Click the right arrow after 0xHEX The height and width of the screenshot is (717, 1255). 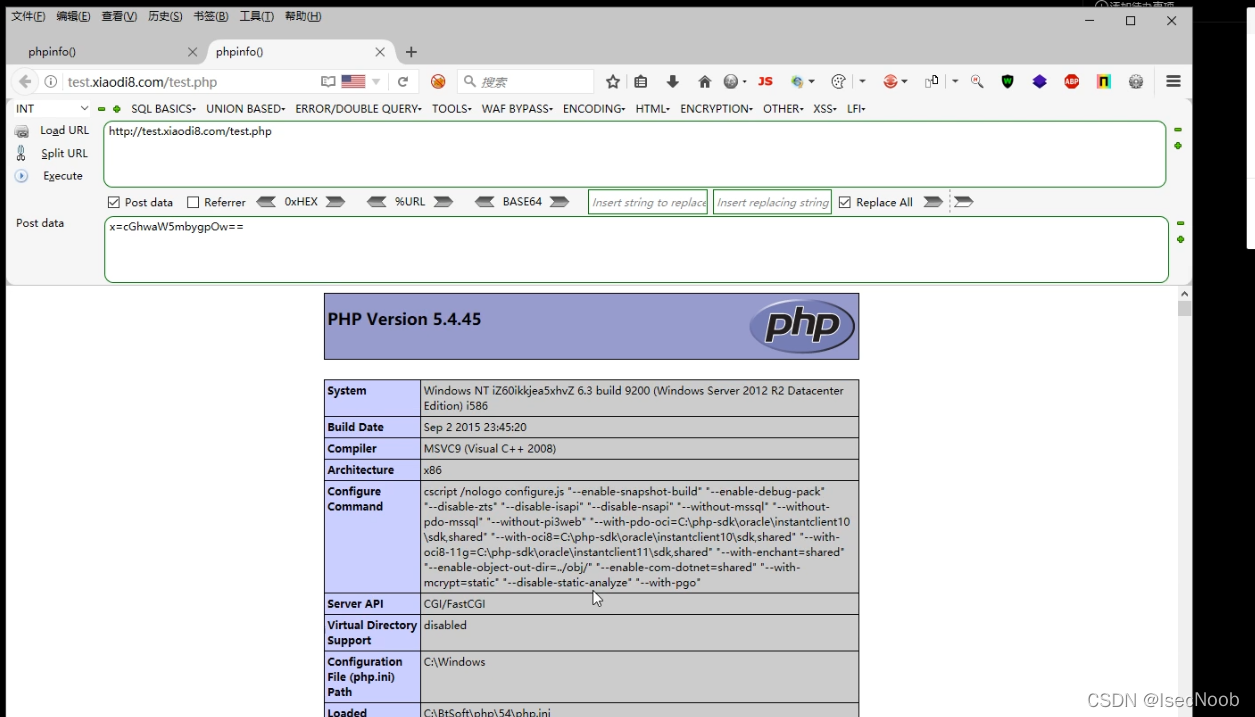(336, 202)
